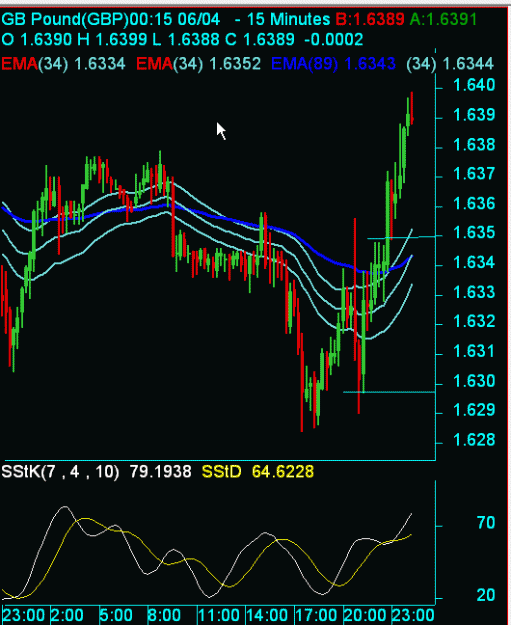Click the horizontal level line below 1.630

click(389, 392)
